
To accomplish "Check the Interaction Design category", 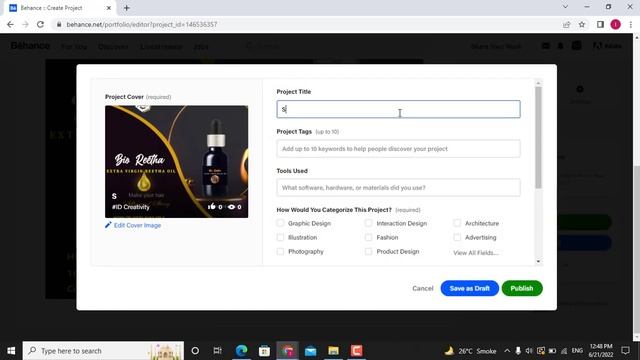I will tap(369, 223).
